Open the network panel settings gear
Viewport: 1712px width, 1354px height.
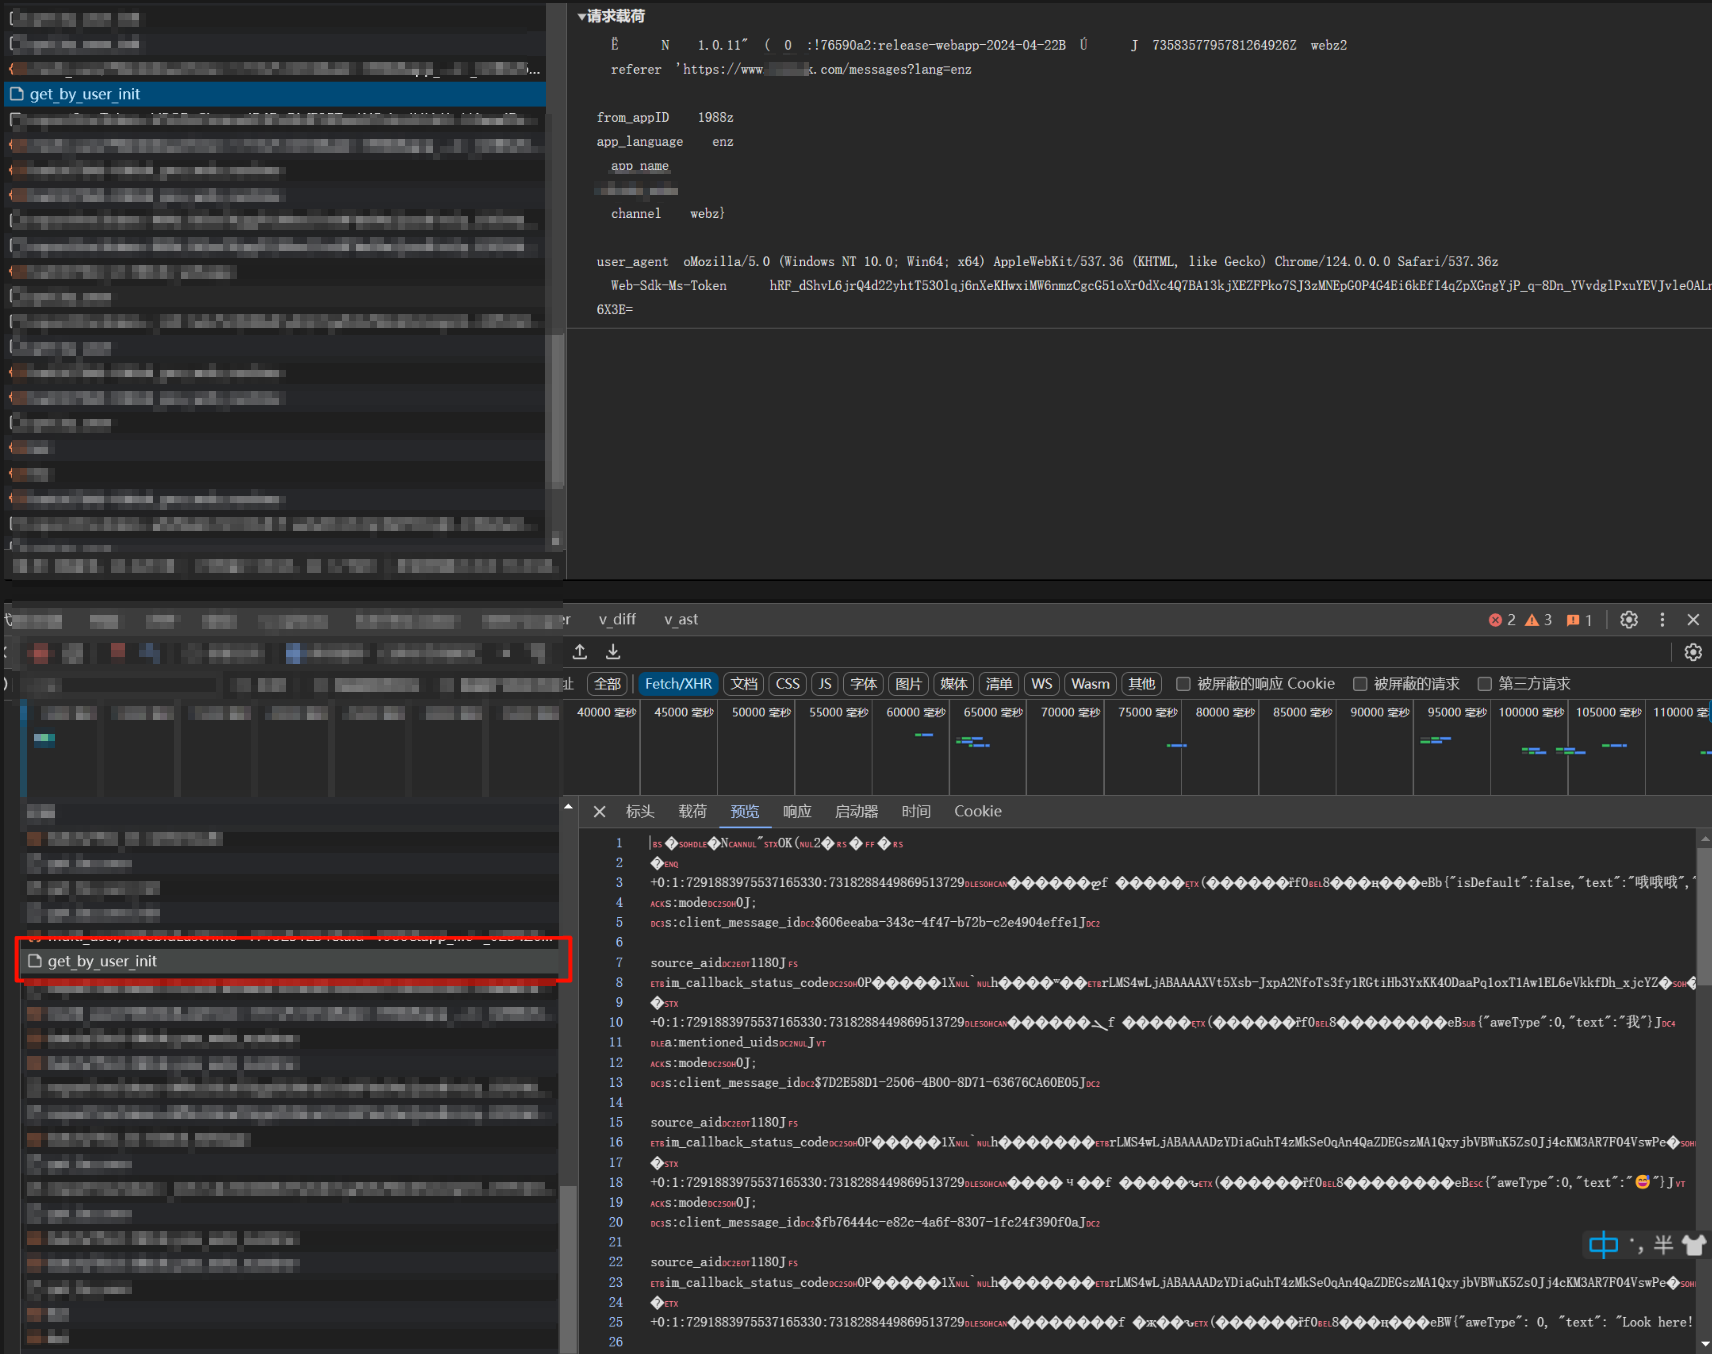coord(1693,652)
